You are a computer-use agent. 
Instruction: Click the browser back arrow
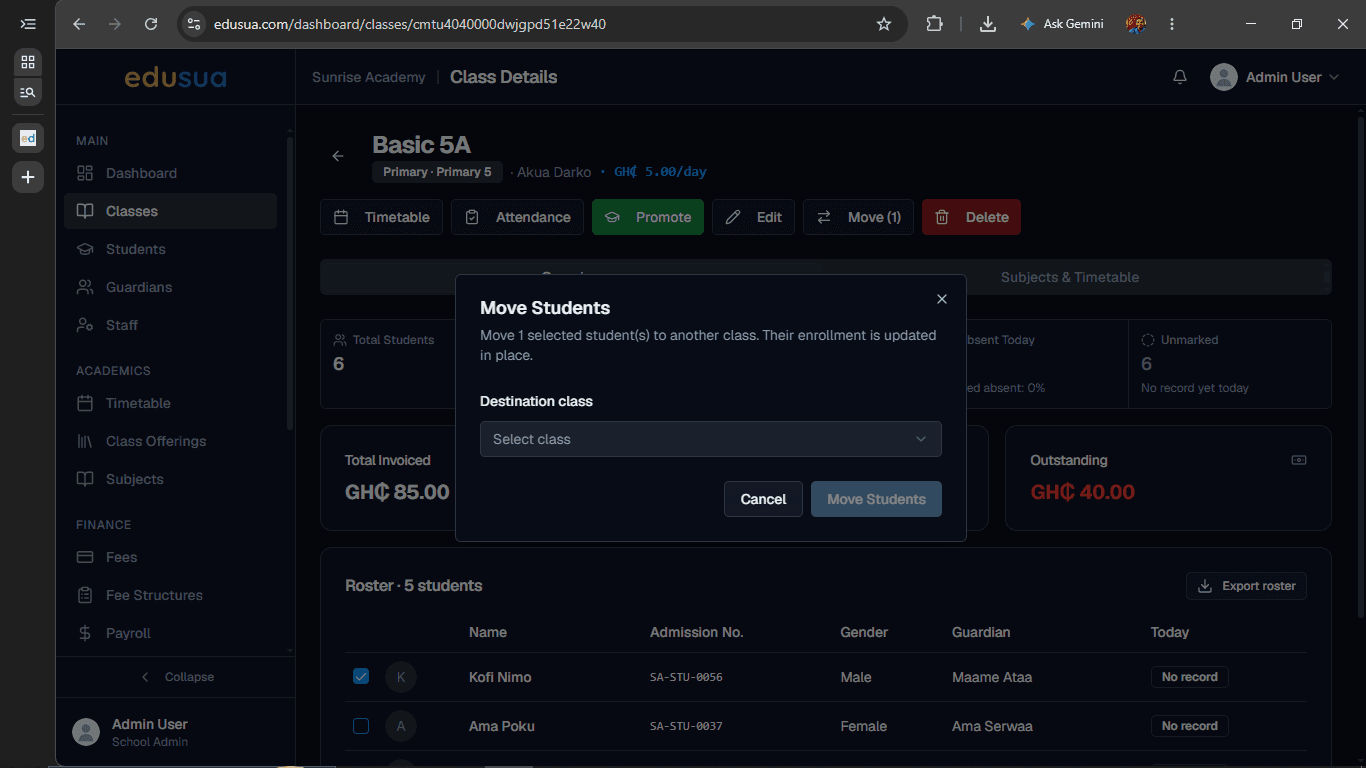(x=79, y=24)
